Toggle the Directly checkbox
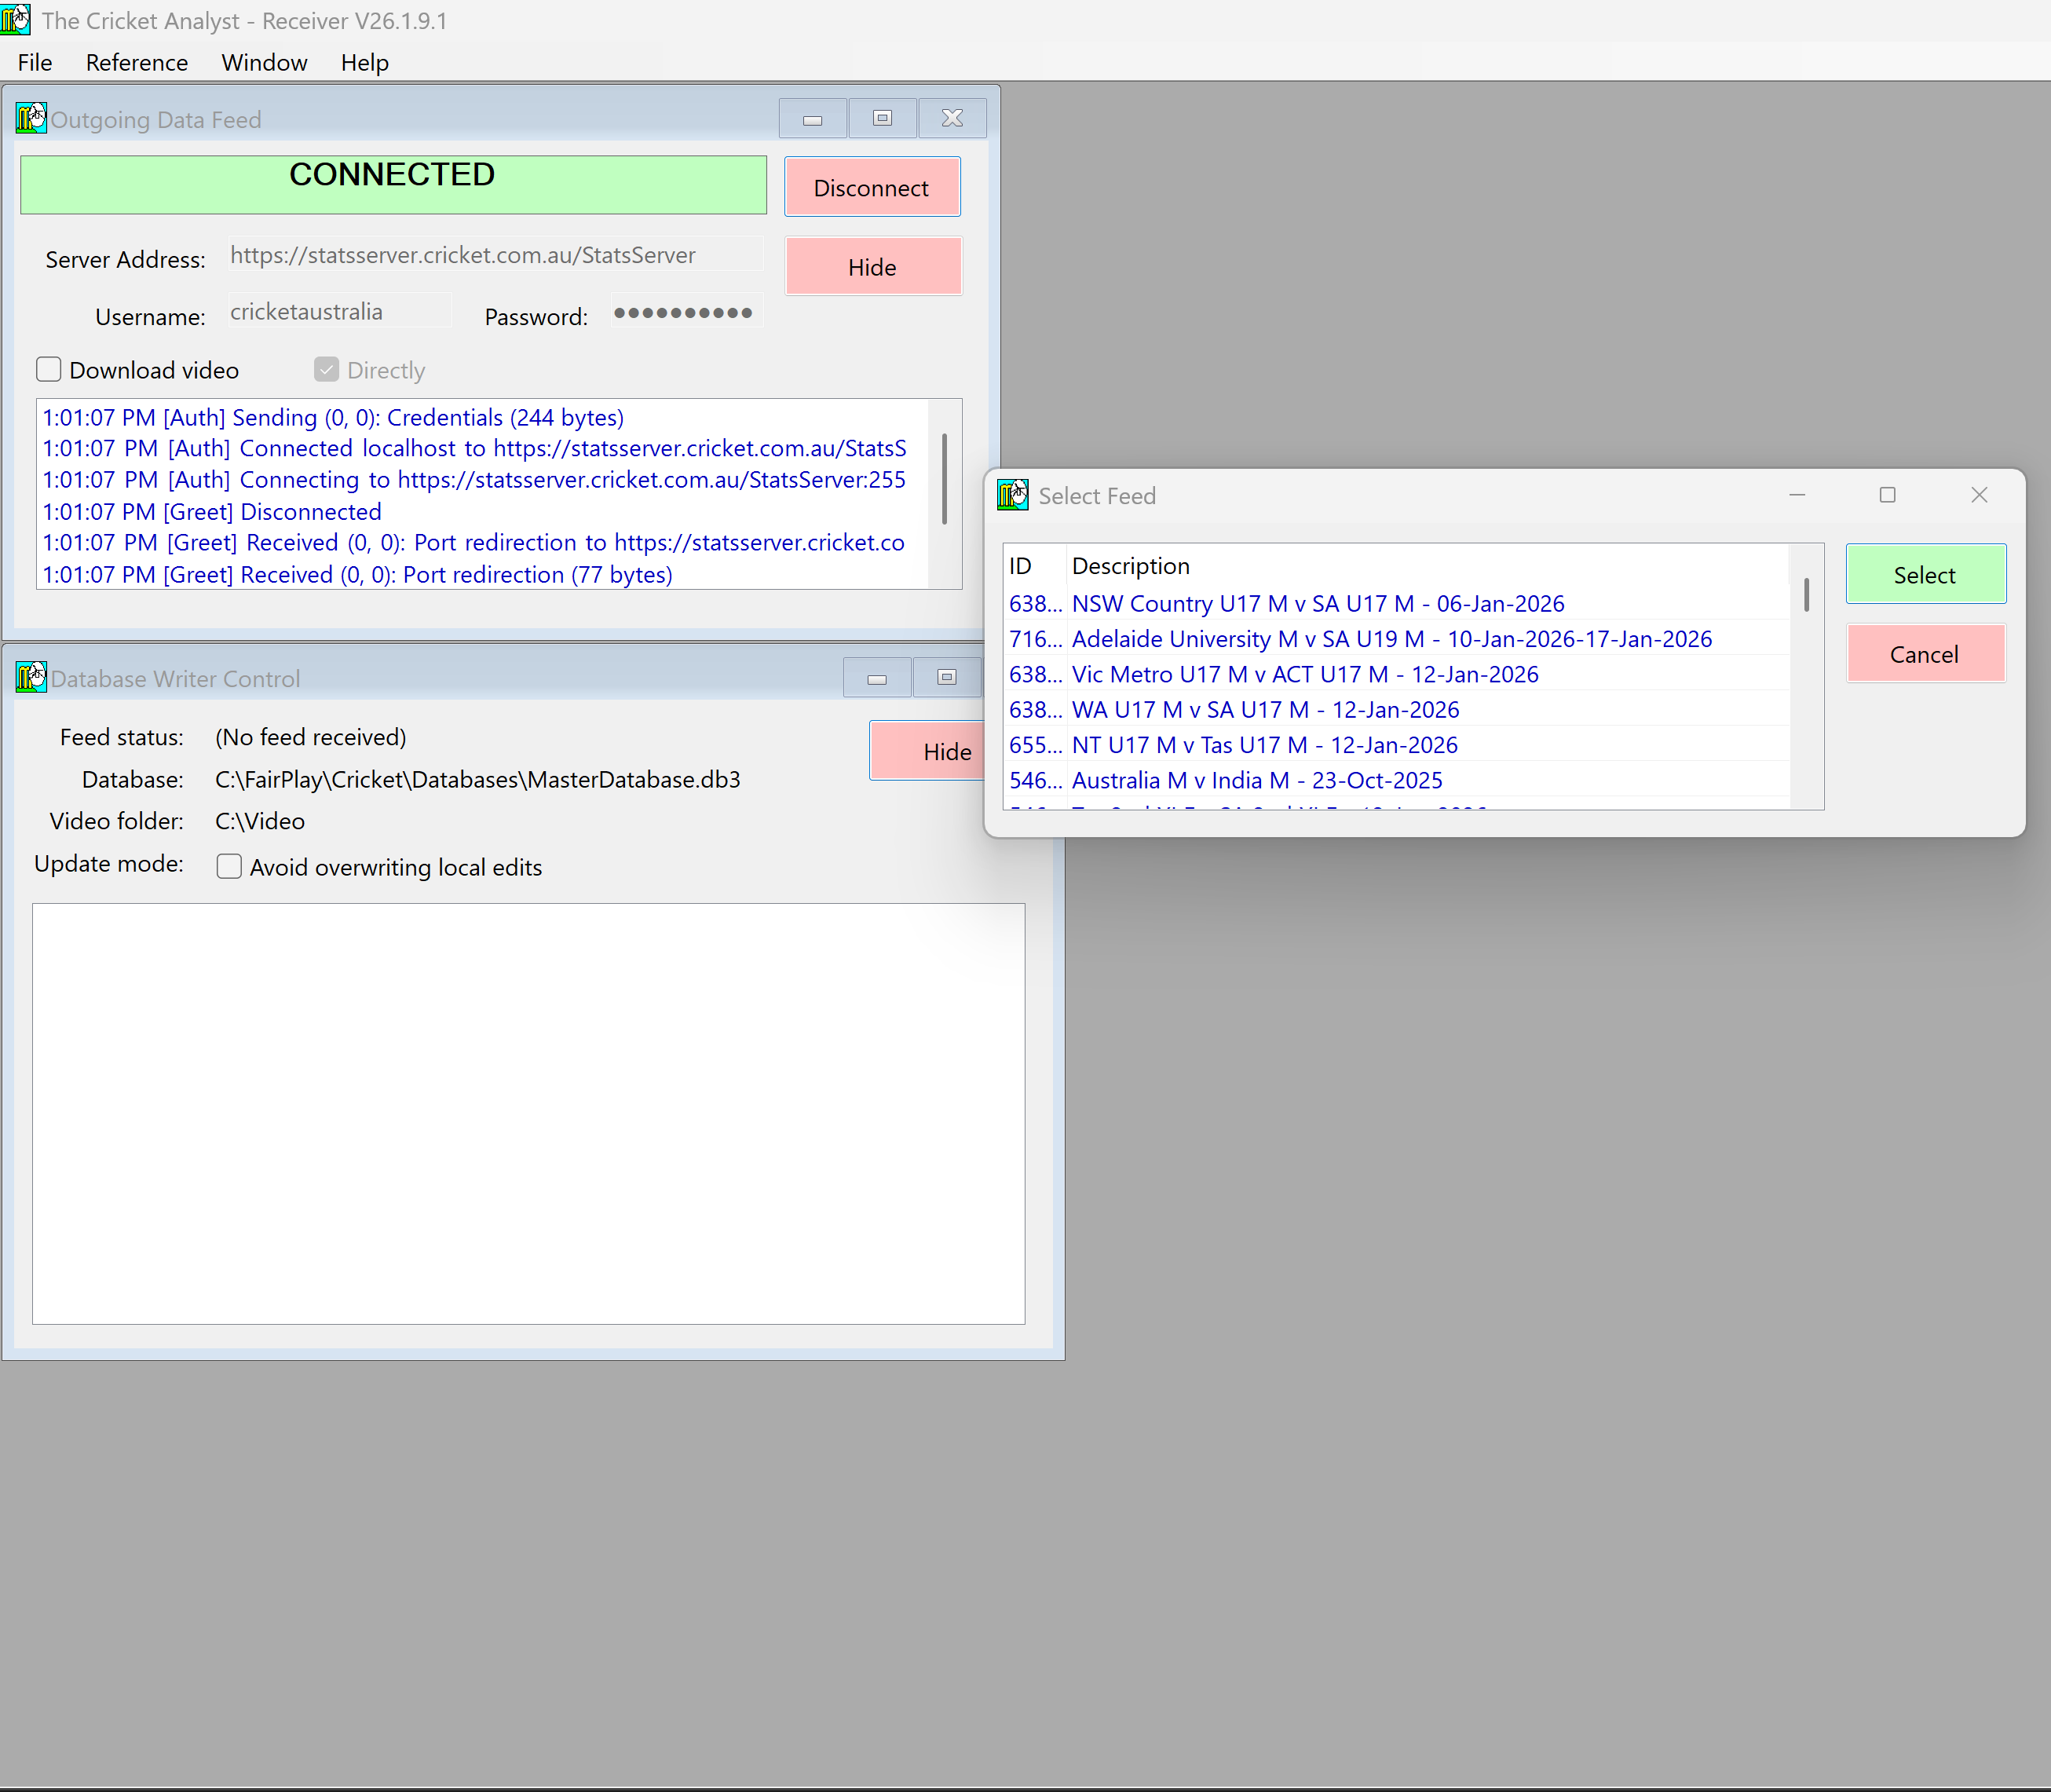The image size is (2051, 1792). [326, 369]
